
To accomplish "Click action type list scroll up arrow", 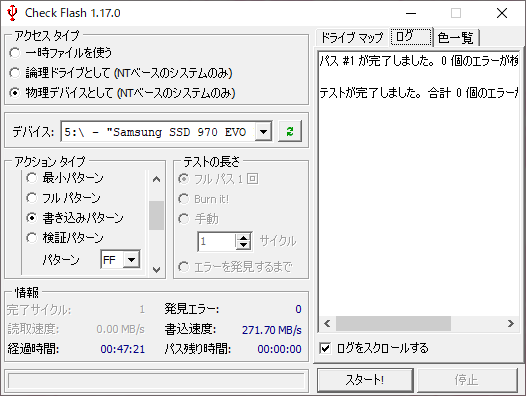I will click(156, 179).
